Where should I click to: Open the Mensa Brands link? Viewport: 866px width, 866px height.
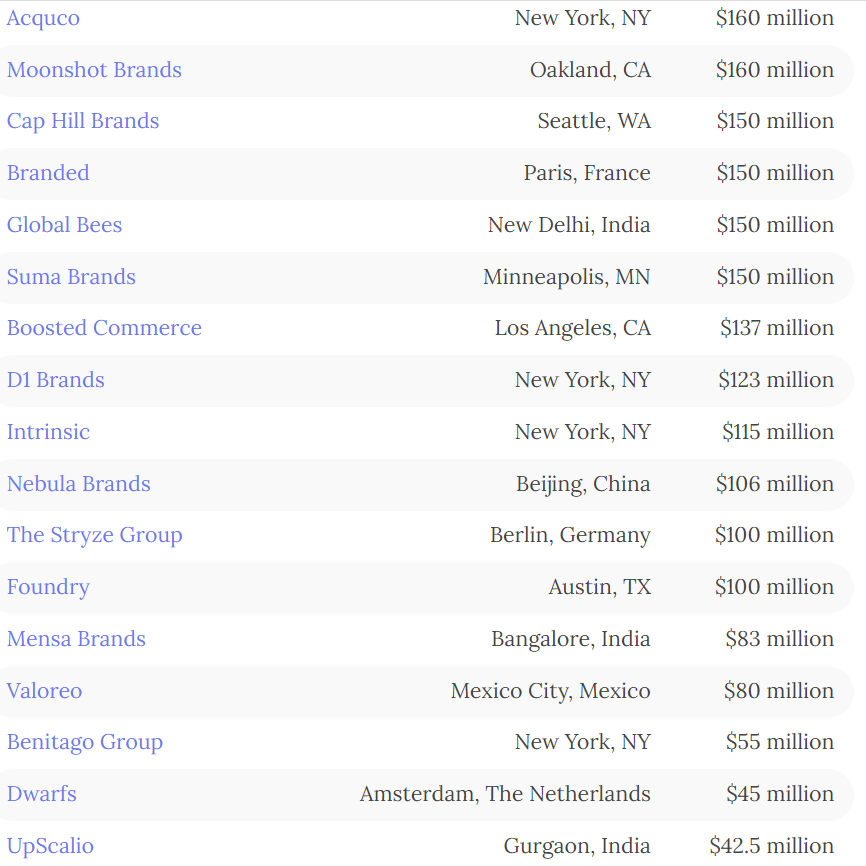pos(76,639)
